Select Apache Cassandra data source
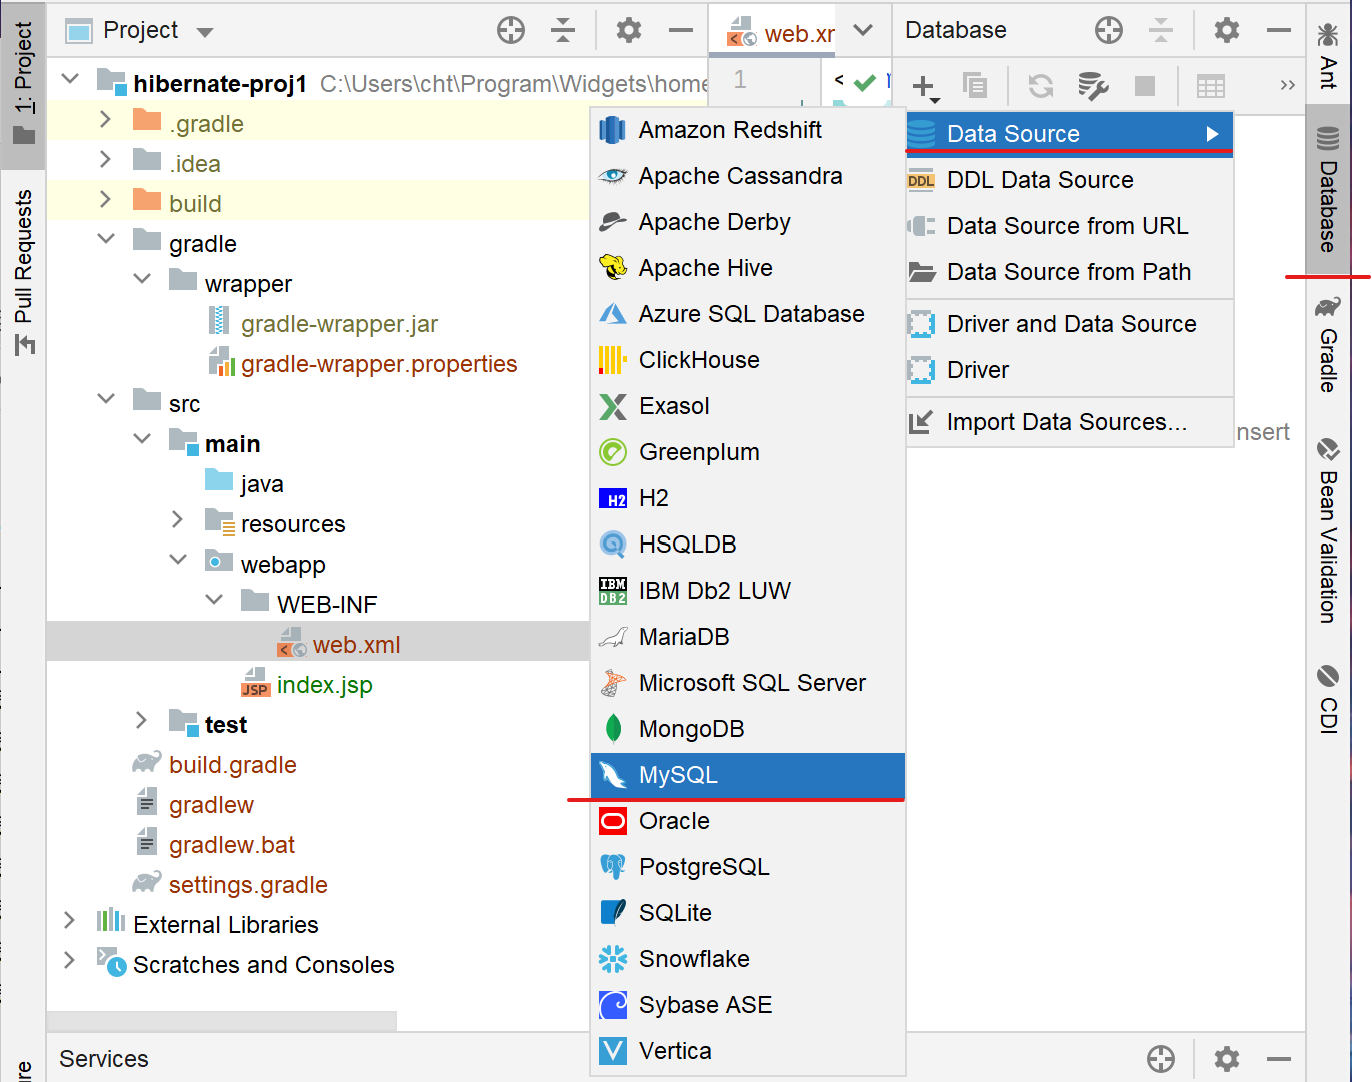The height and width of the screenshot is (1082, 1372). 748,176
